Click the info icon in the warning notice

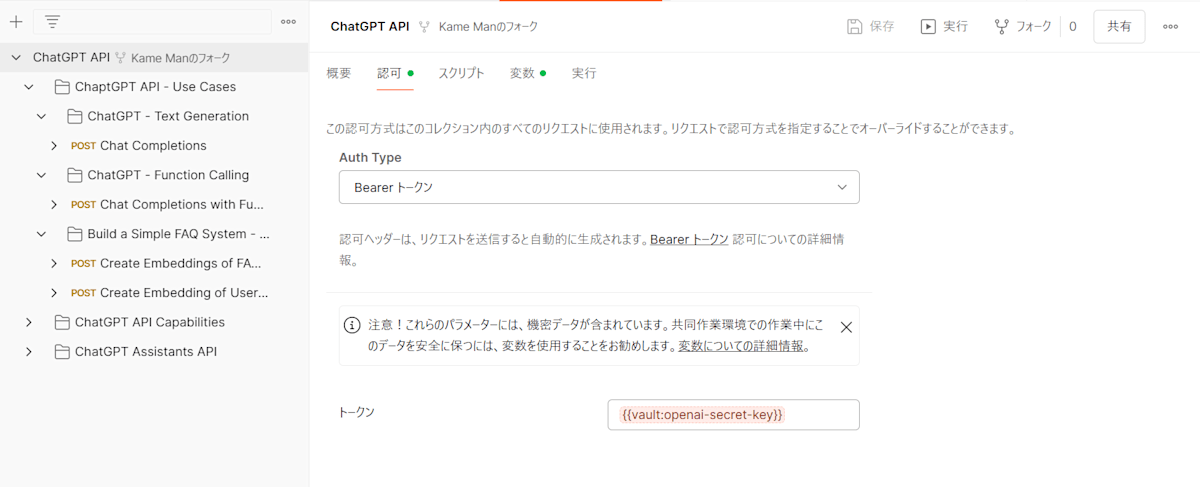(352, 325)
